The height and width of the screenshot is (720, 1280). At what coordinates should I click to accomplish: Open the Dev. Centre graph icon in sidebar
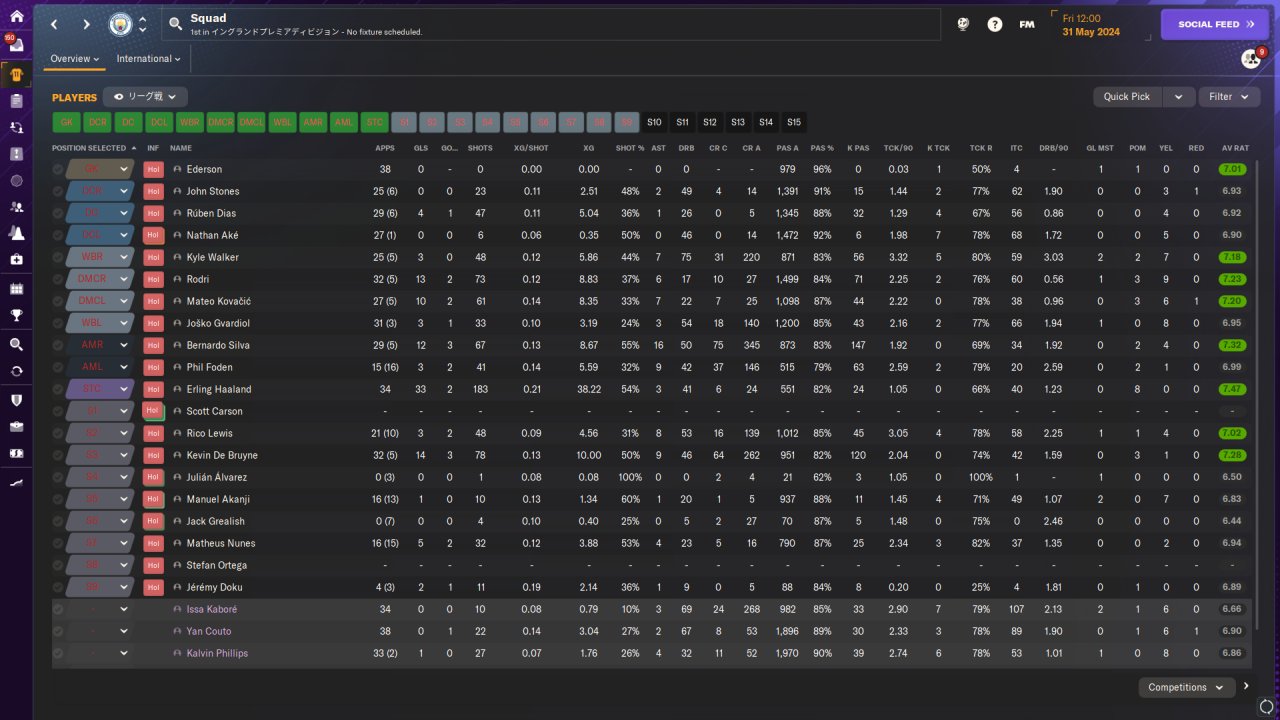(x=16, y=482)
